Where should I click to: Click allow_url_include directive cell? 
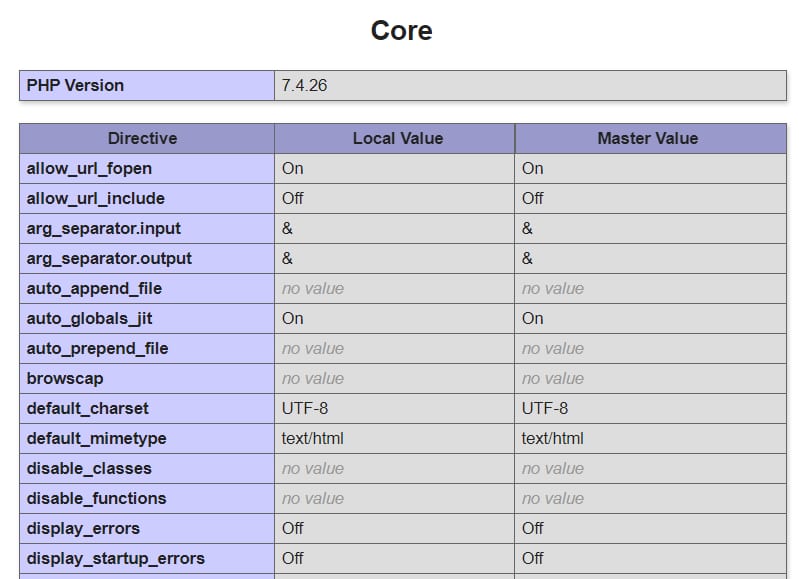tap(95, 198)
